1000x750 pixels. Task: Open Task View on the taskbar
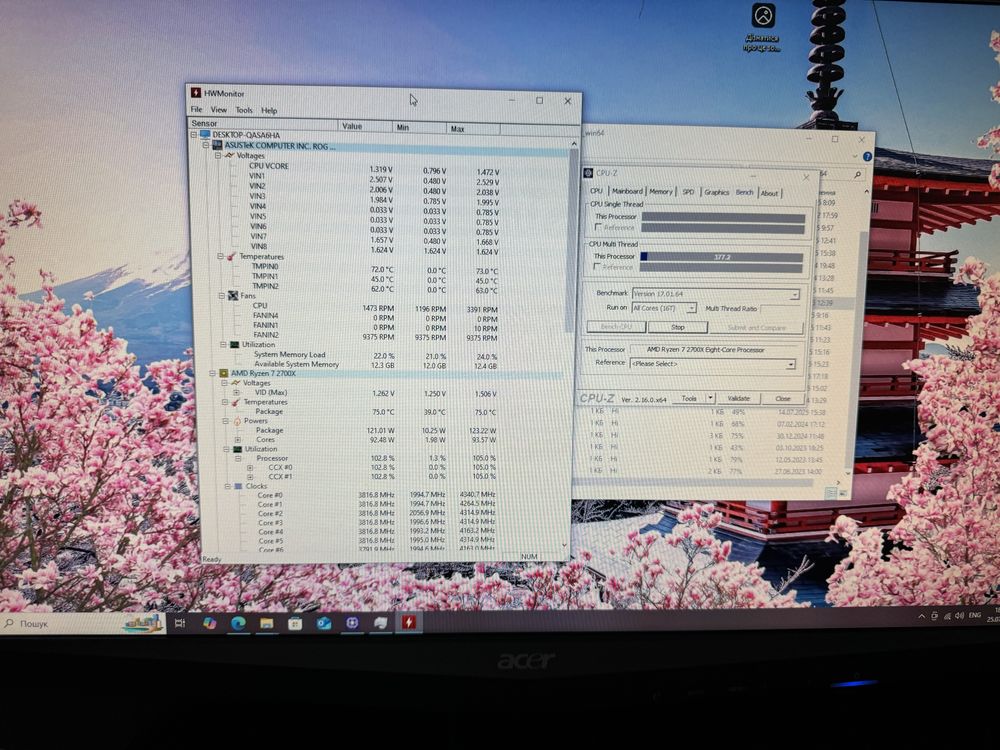180,623
